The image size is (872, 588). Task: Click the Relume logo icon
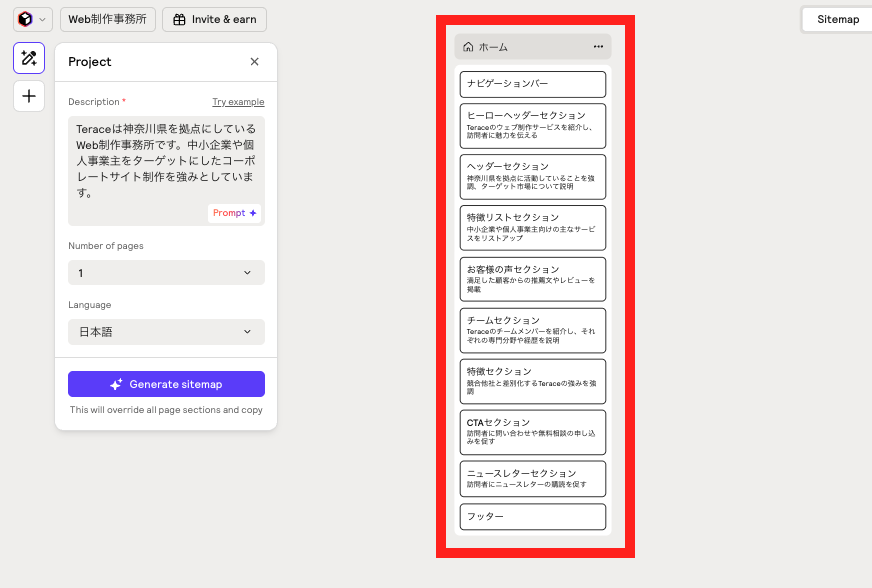point(25,19)
